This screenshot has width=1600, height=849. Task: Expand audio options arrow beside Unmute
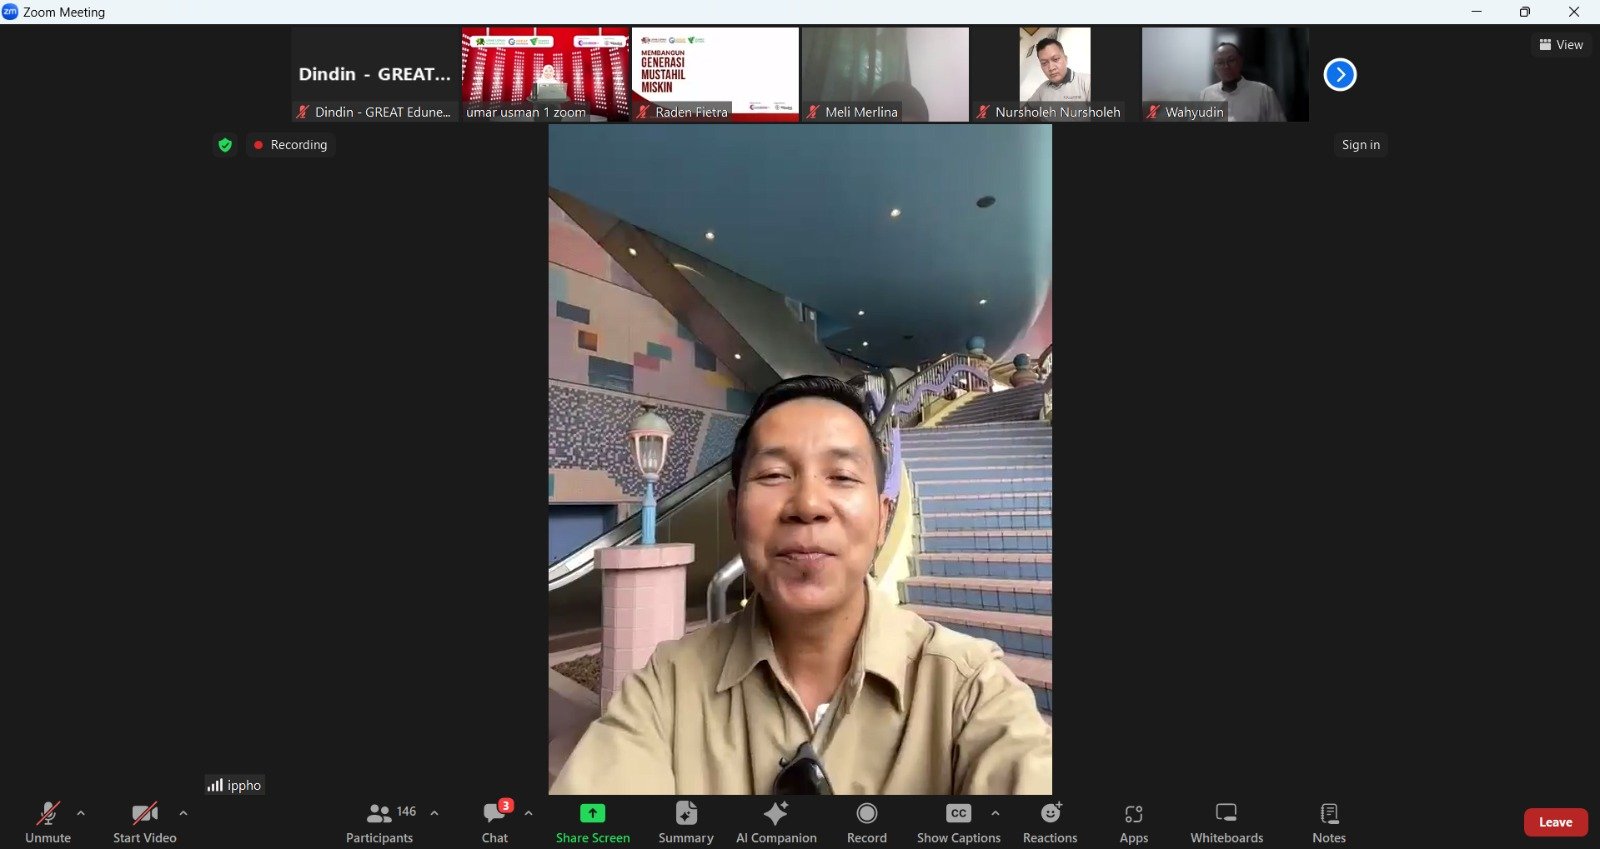(x=81, y=813)
